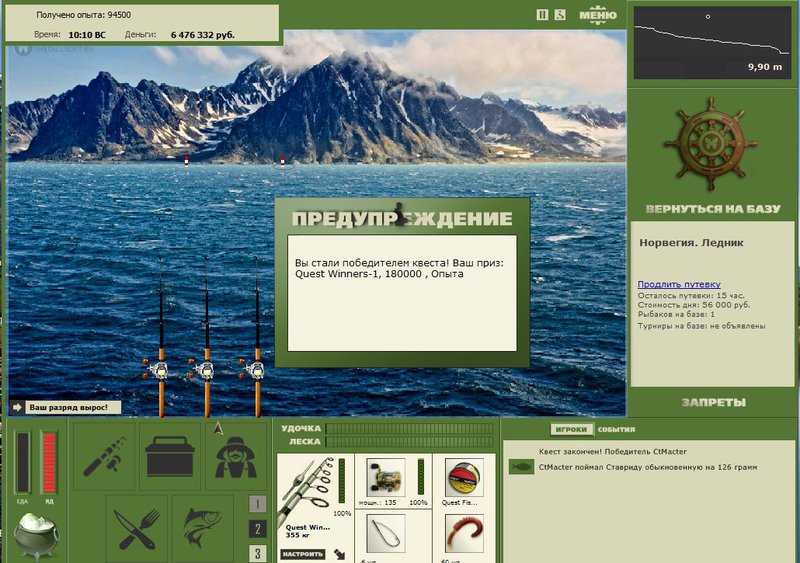
Task: Click the ПРЕДУПРЕЖДЕНИЕ dialog title
Action: click(x=402, y=218)
